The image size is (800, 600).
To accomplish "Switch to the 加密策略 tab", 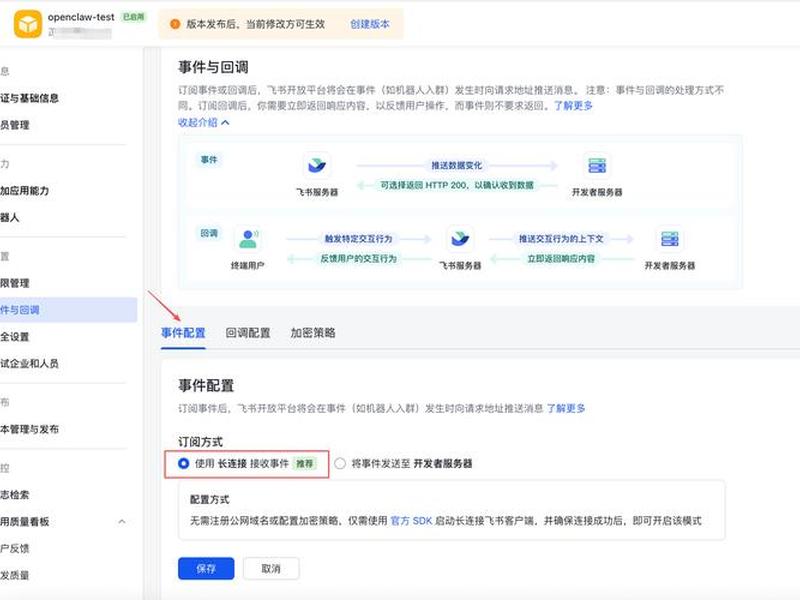I will tap(313, 333).
